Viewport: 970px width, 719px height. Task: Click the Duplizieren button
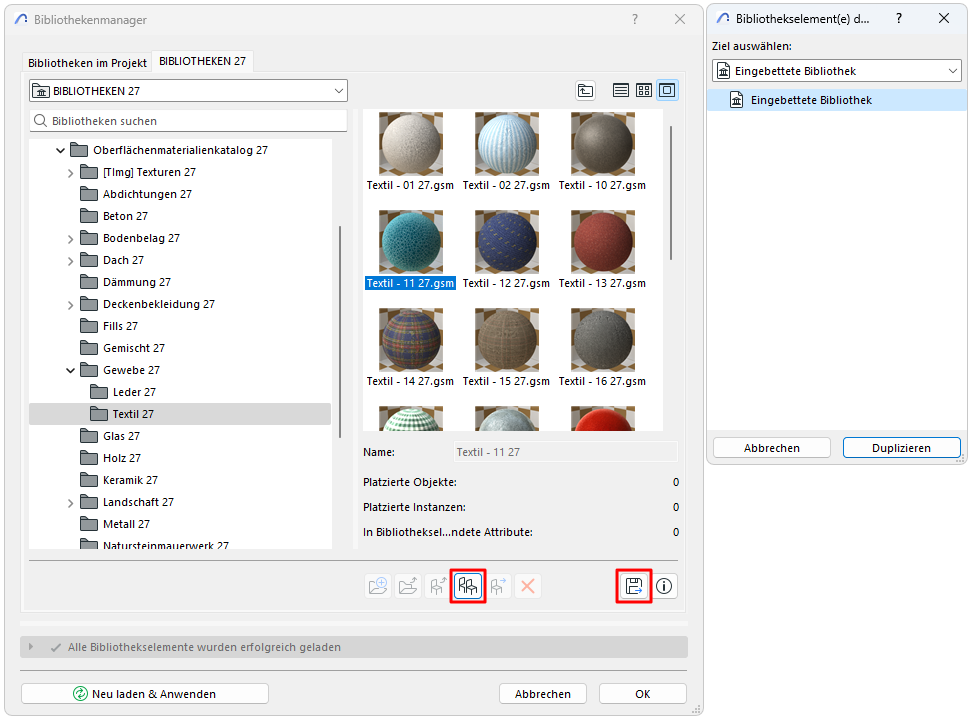pos(901,448)
